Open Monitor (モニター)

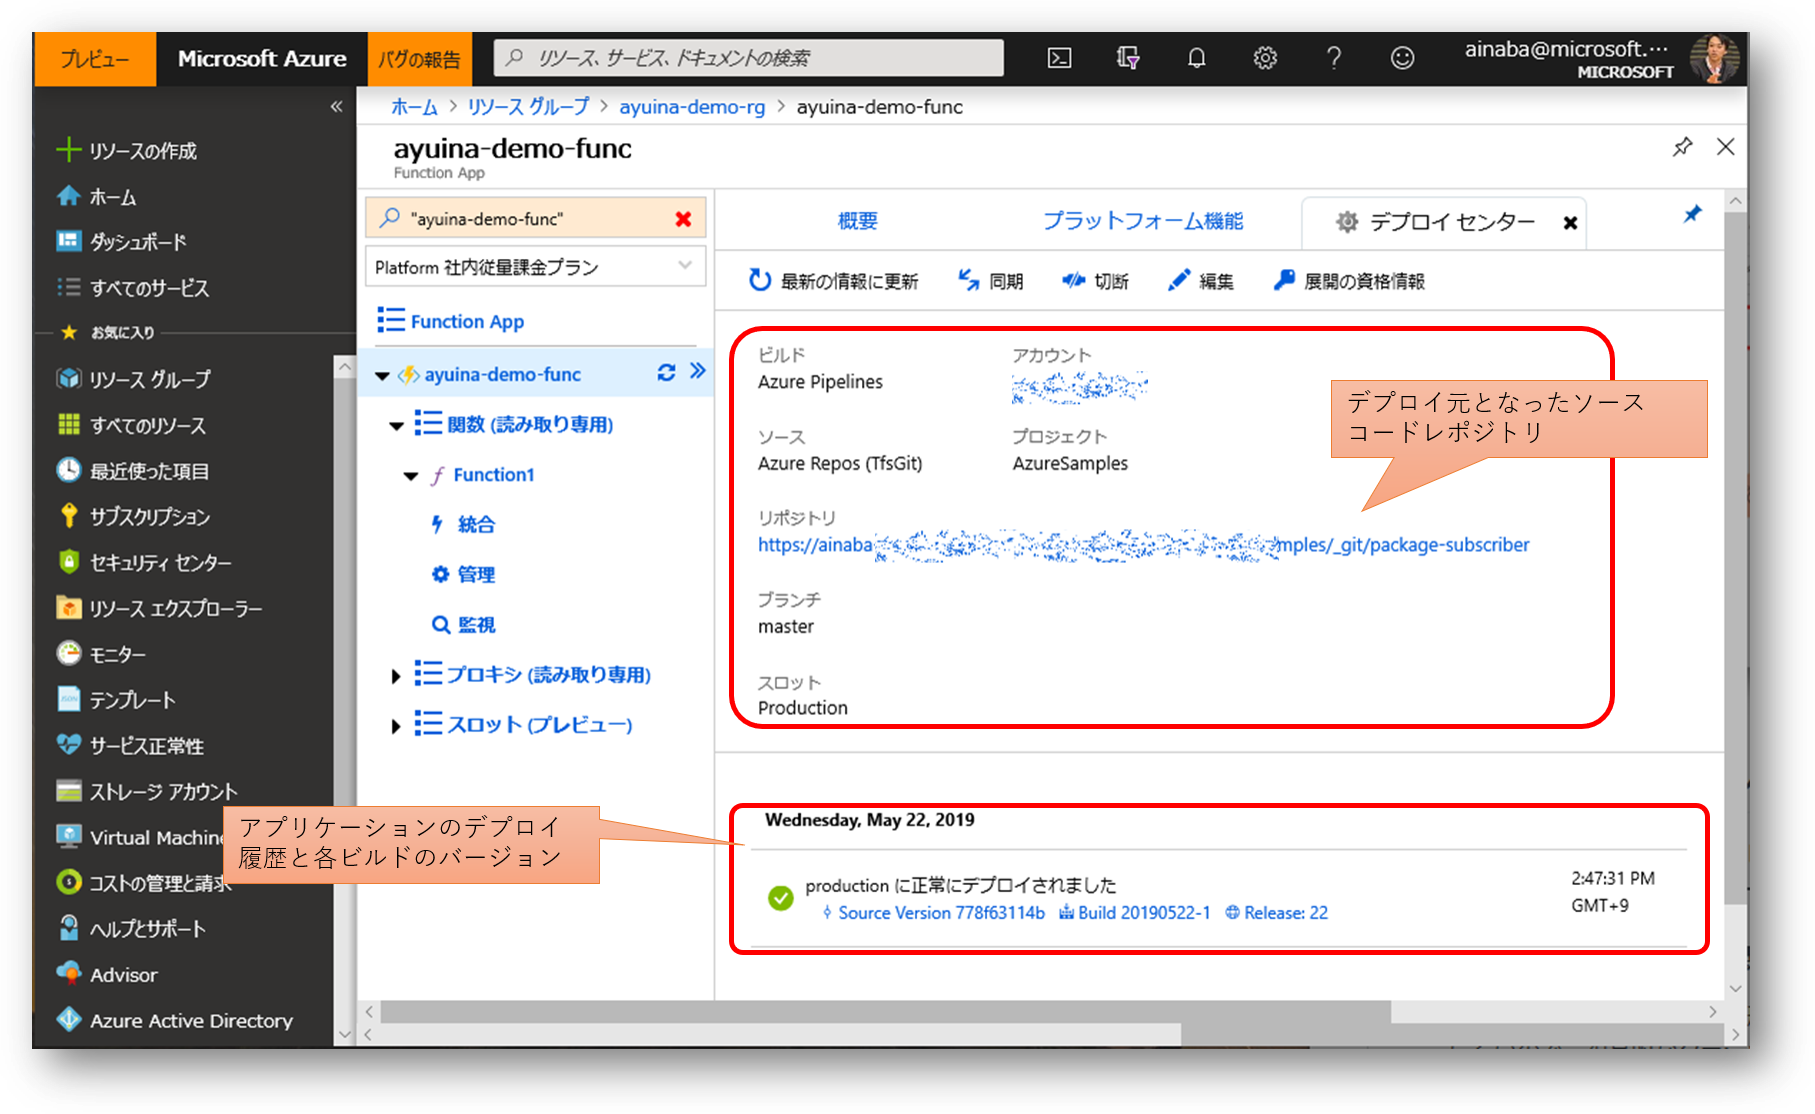pos(101,654)
